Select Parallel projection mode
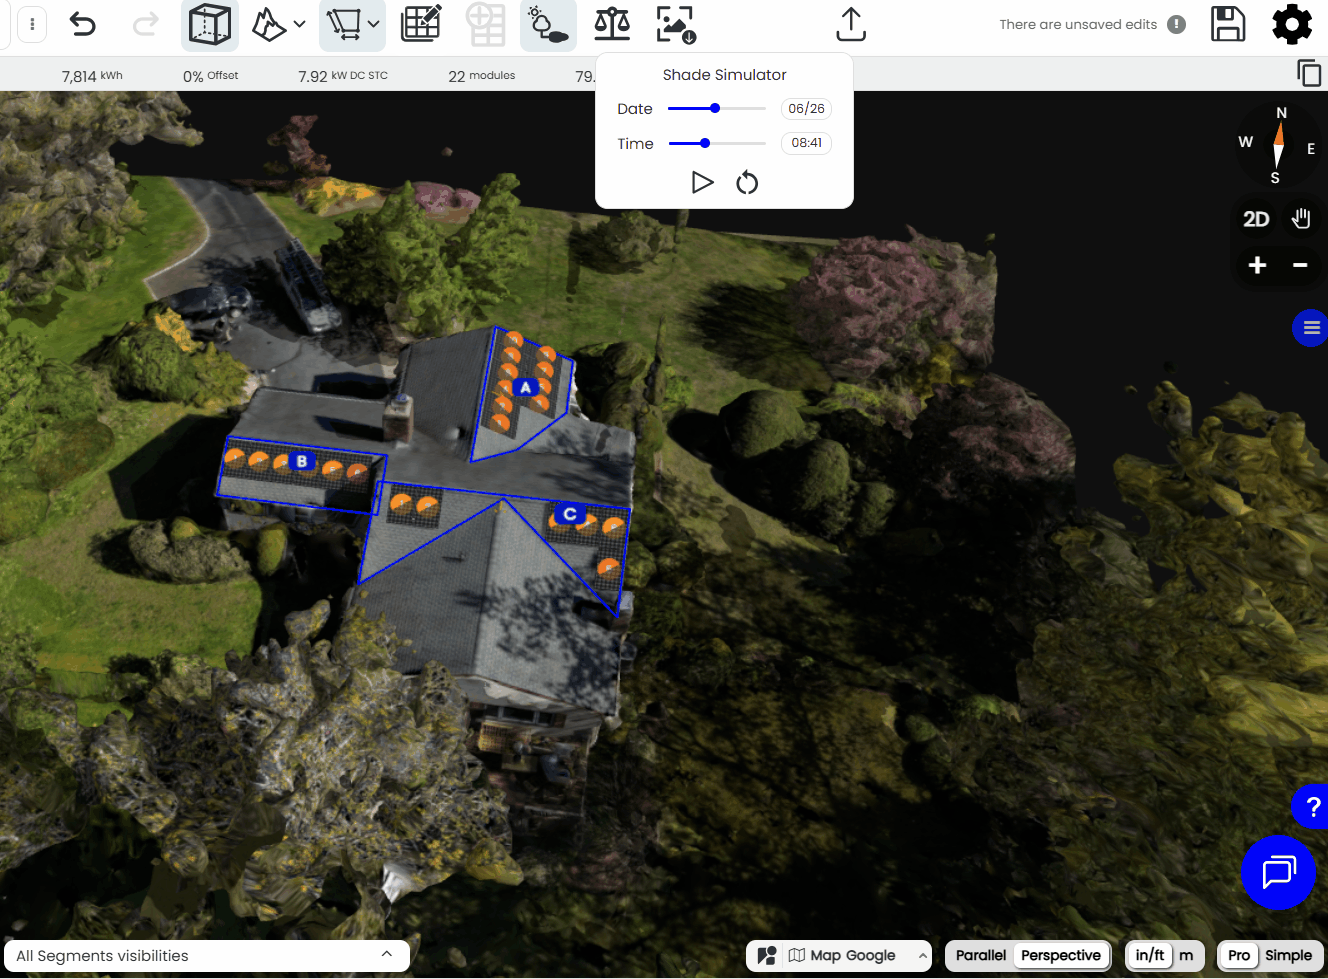This screenshot has width=1328, height=979. pyautogui.click(x=981, y=955)
